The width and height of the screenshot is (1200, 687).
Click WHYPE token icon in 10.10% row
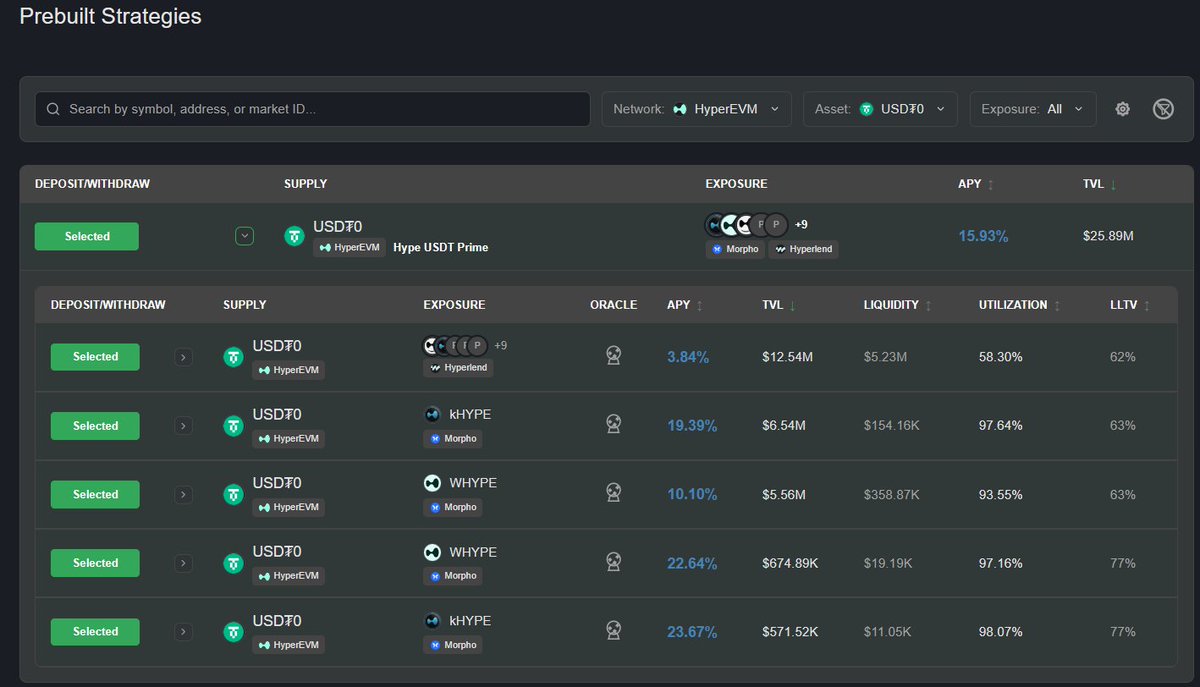coord(432,483)
